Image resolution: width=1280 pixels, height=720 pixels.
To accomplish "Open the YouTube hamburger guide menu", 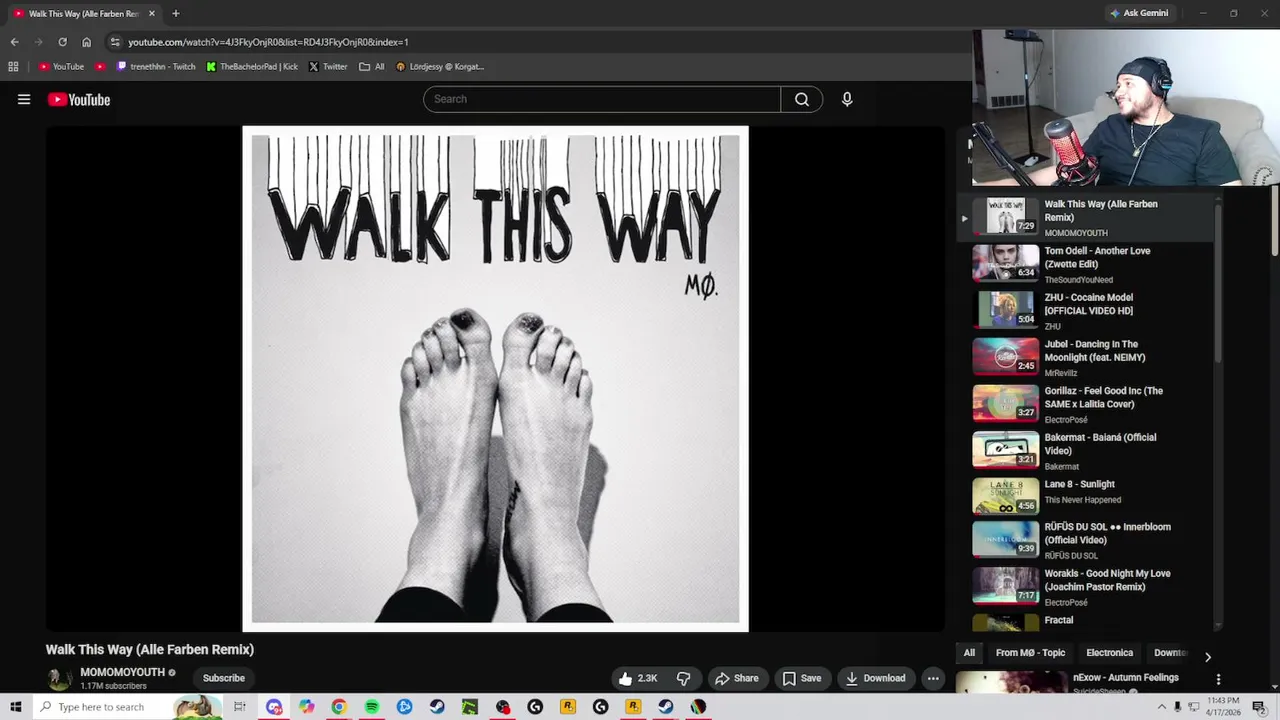I will (24, 99).
